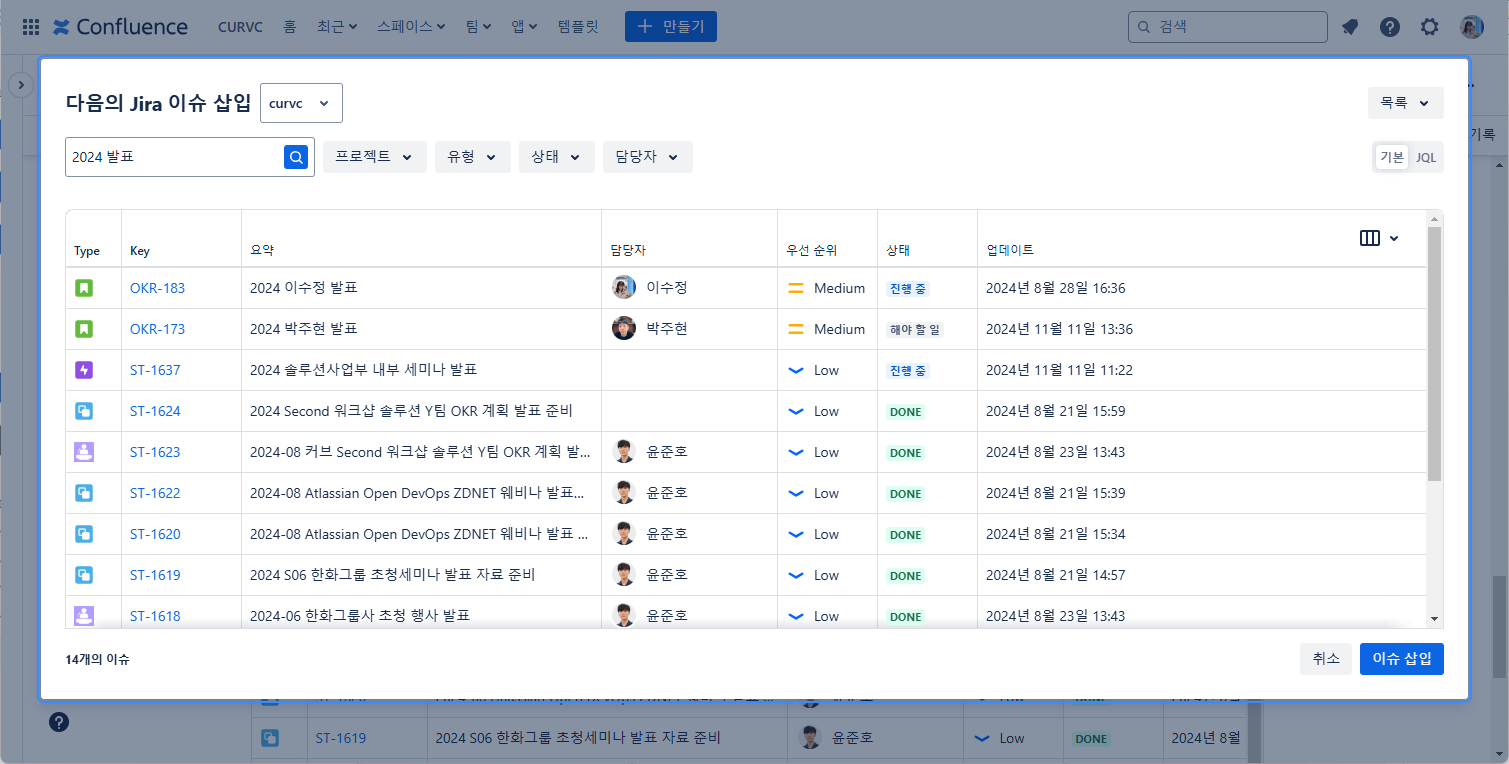
Task: Open CURVC in the top navigation
Action: [240, 27]
